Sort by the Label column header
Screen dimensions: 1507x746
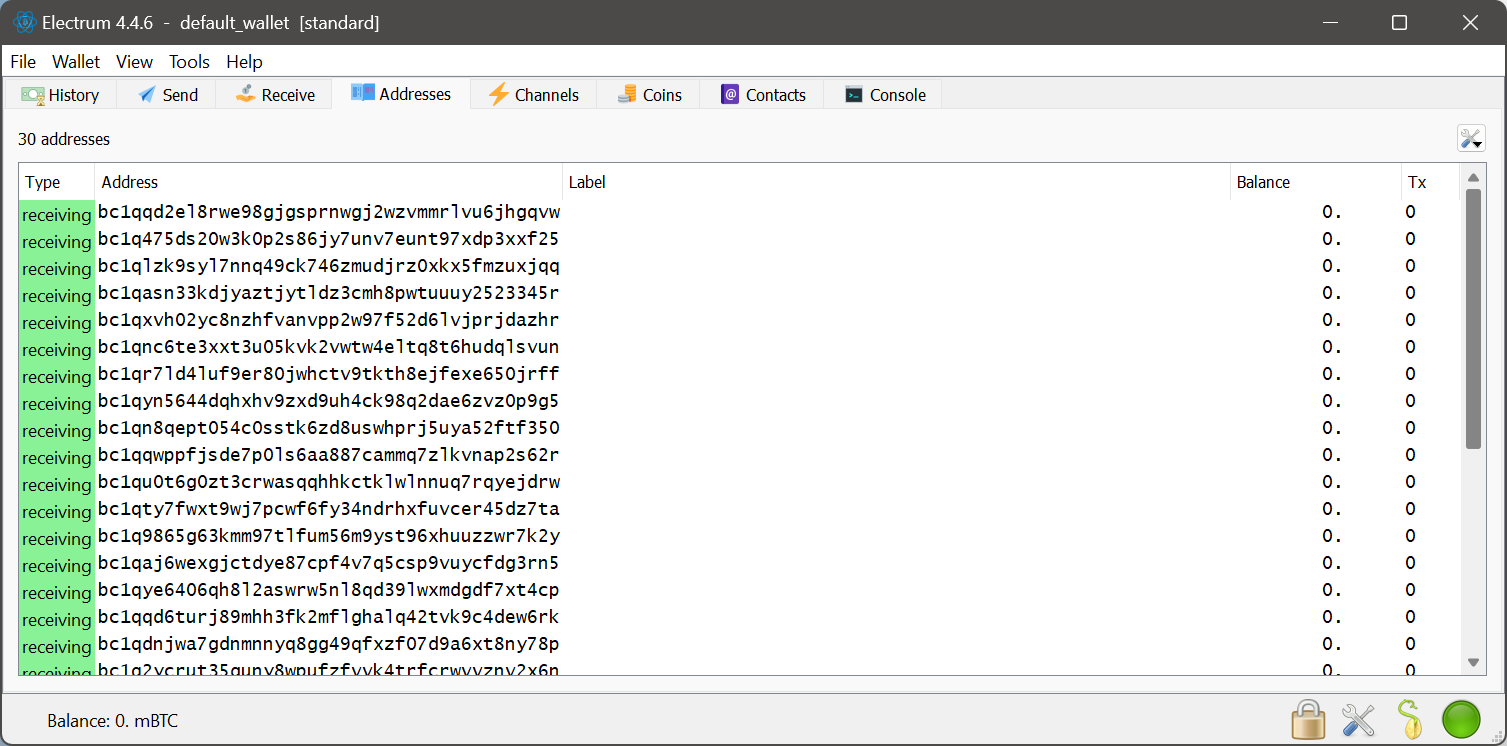[x=896, y=182]
